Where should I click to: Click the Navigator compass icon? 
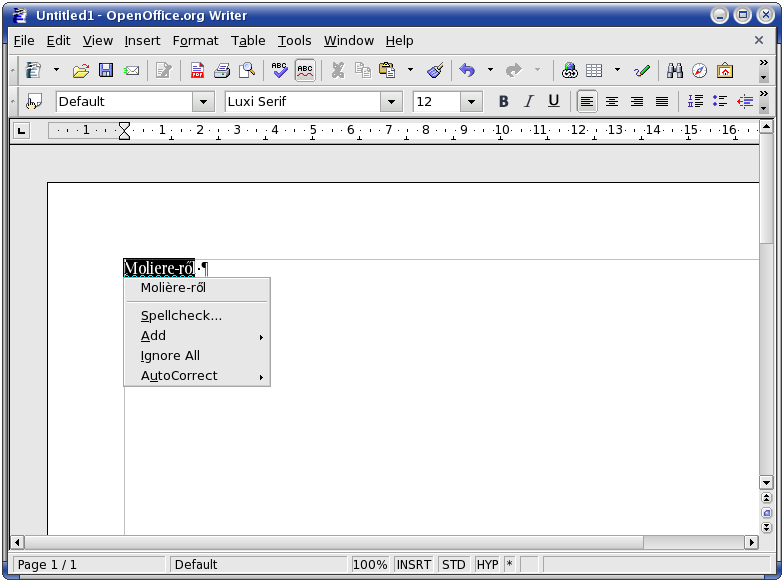click(700, 70)
